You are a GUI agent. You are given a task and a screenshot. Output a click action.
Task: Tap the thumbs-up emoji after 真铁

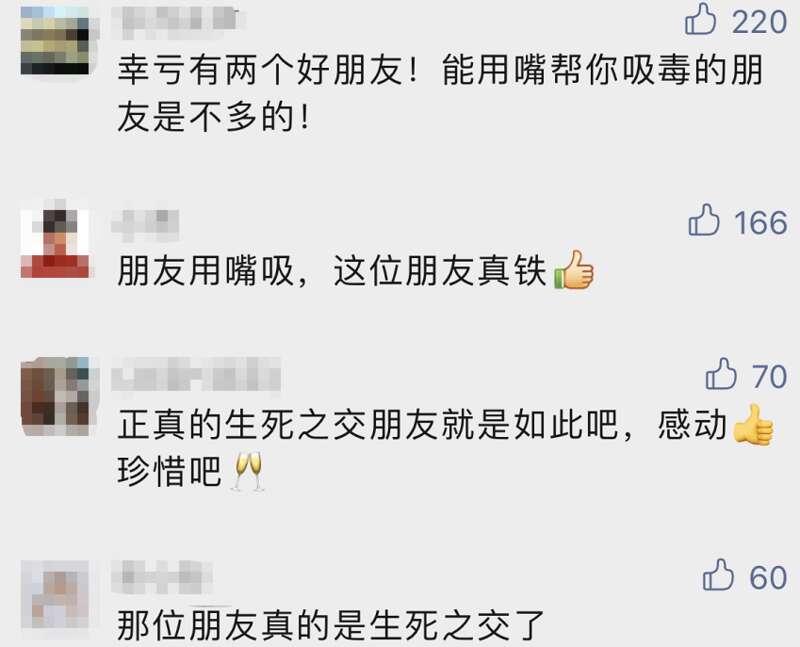click(574, 270)
